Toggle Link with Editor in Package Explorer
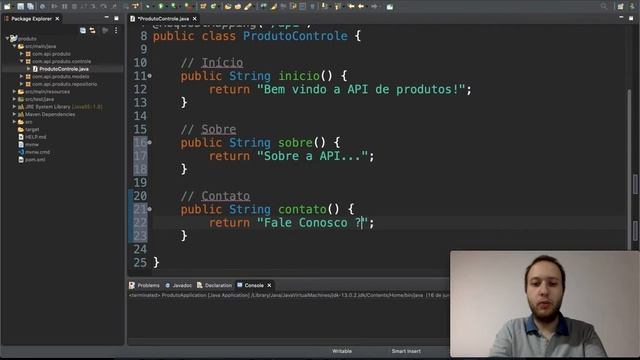This screenshot has width=640, height=360. click(x=93, y=30)
